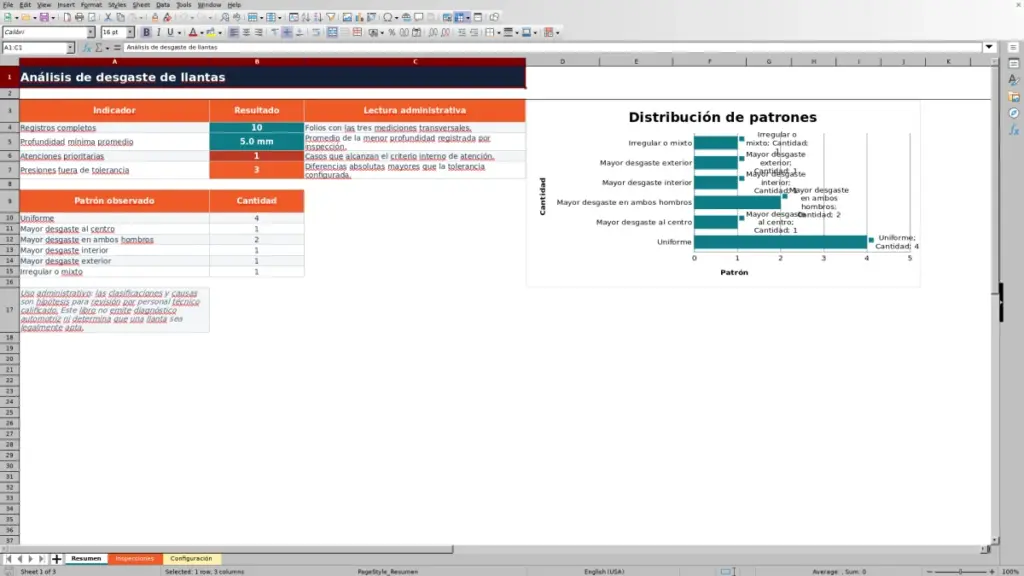Screen dimensions: 1024x576
Task: Open the Format menu
Action: click(x=91, y=5)
